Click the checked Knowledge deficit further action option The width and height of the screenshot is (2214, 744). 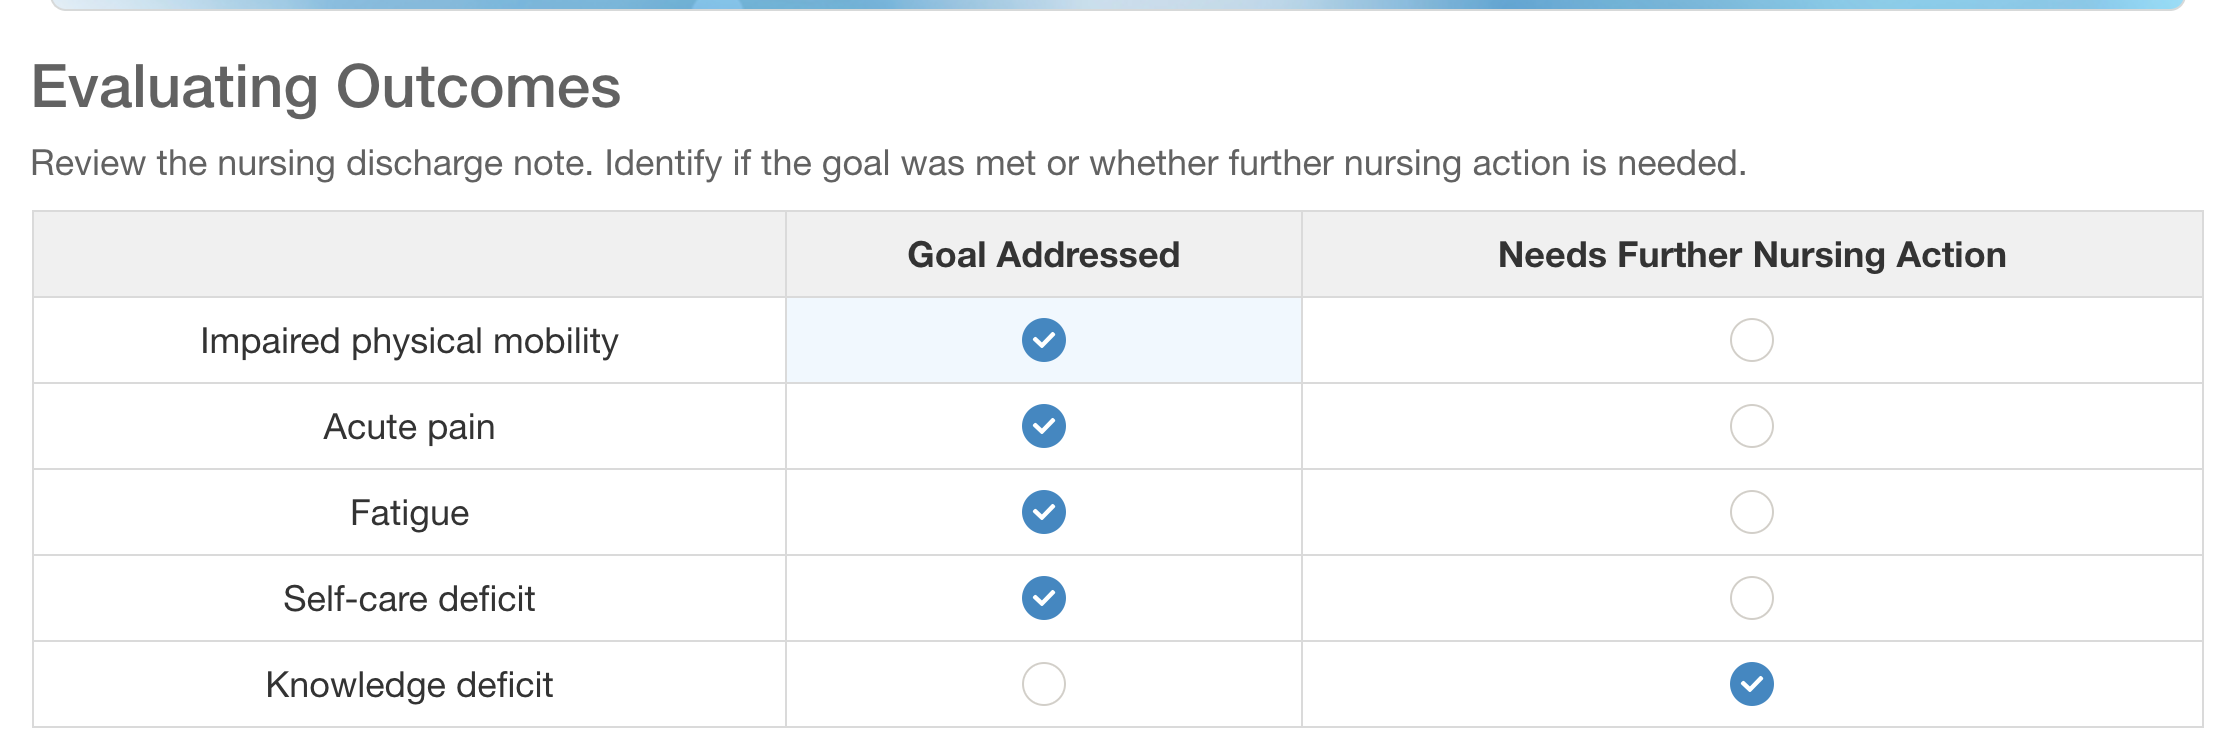pos(1751,684)
